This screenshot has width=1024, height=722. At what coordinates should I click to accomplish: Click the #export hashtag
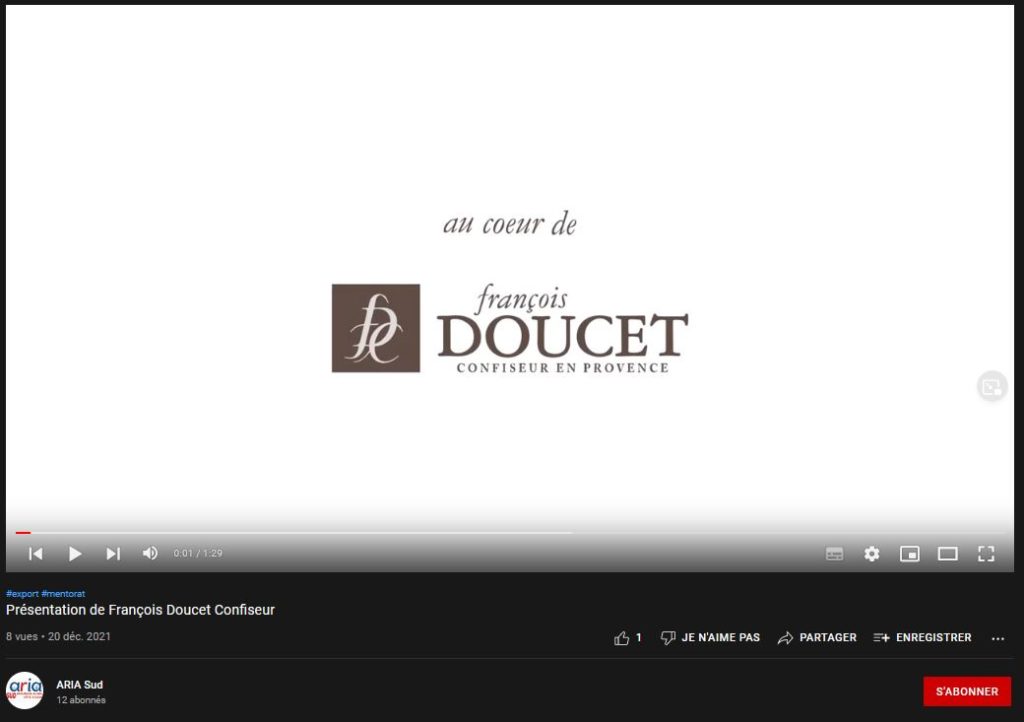click(22, 593)
